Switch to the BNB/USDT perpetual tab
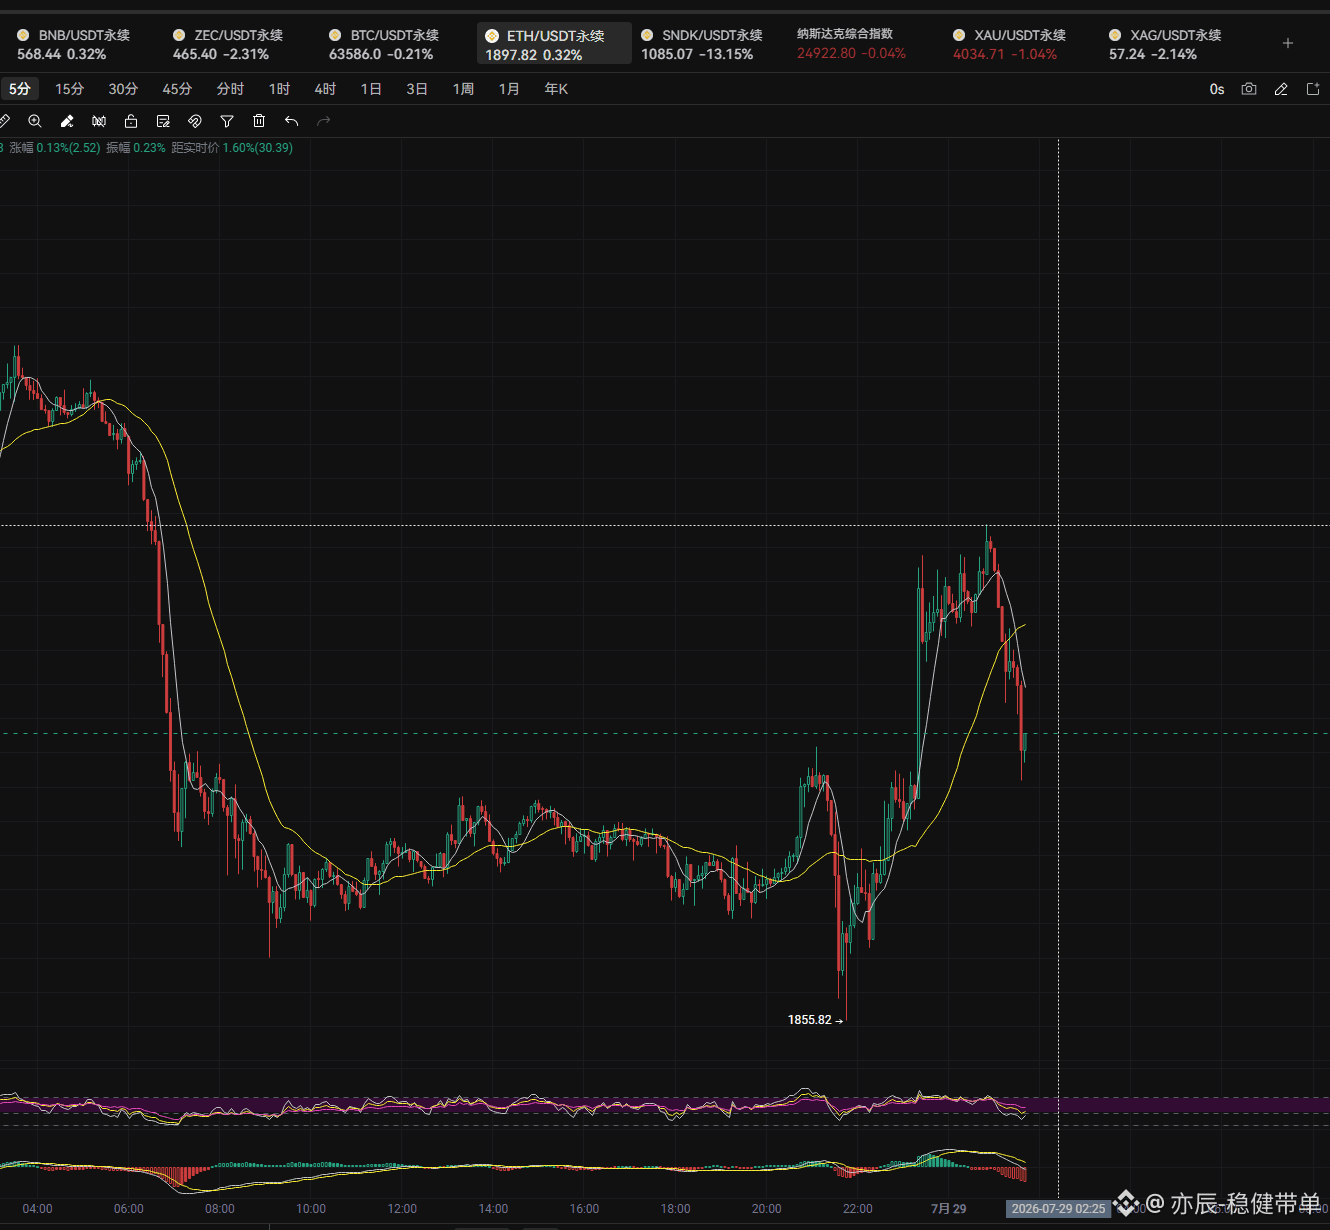The image size is (1330, 1230). click(x=74, y=44)
